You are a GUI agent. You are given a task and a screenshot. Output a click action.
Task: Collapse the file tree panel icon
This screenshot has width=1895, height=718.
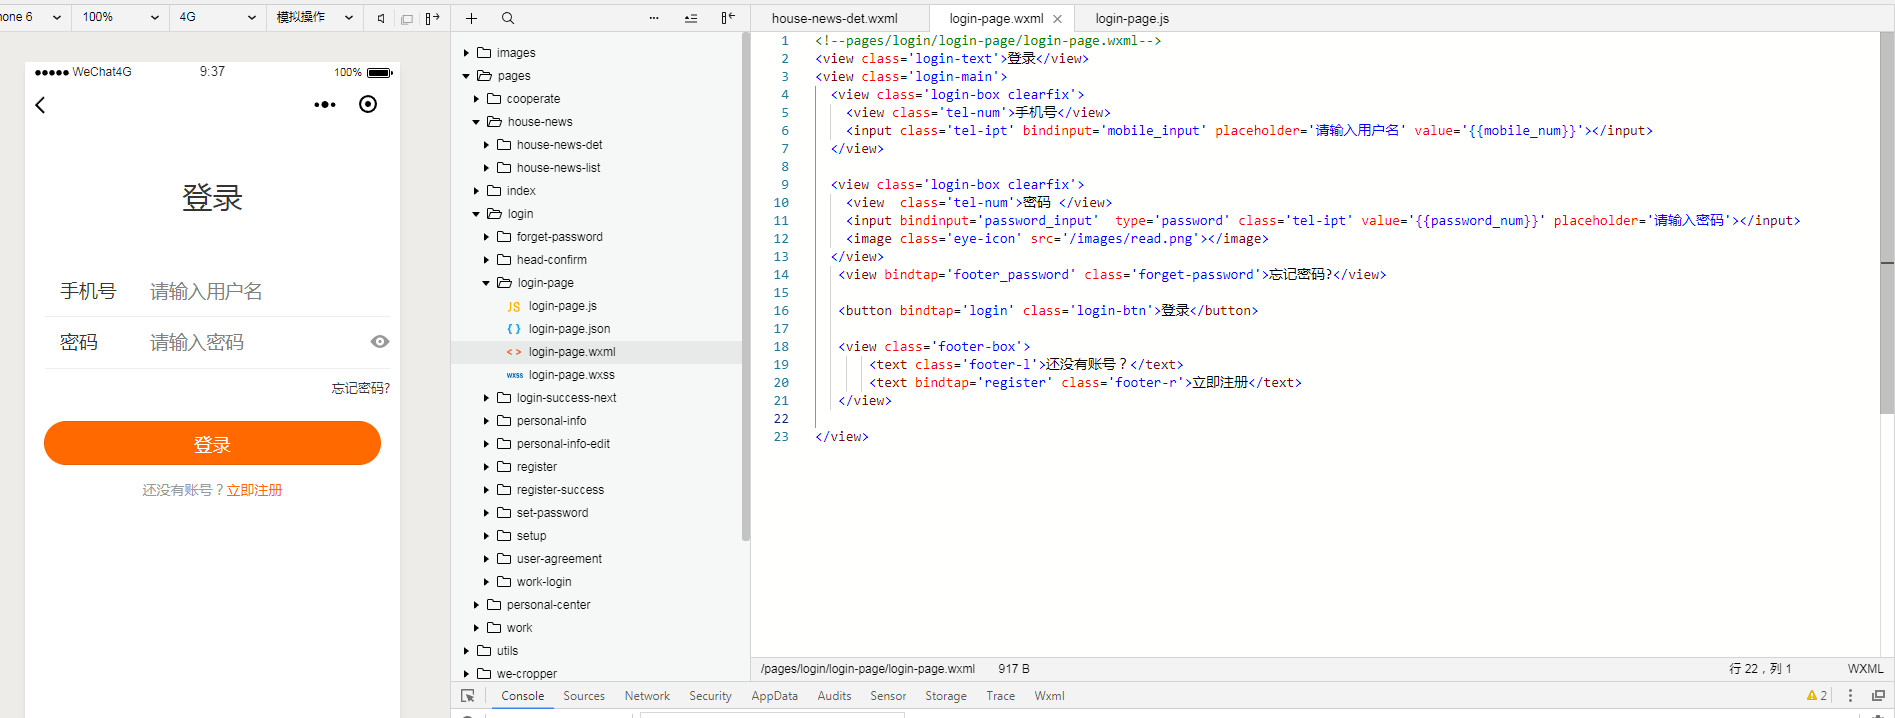(x=727, y=18)
